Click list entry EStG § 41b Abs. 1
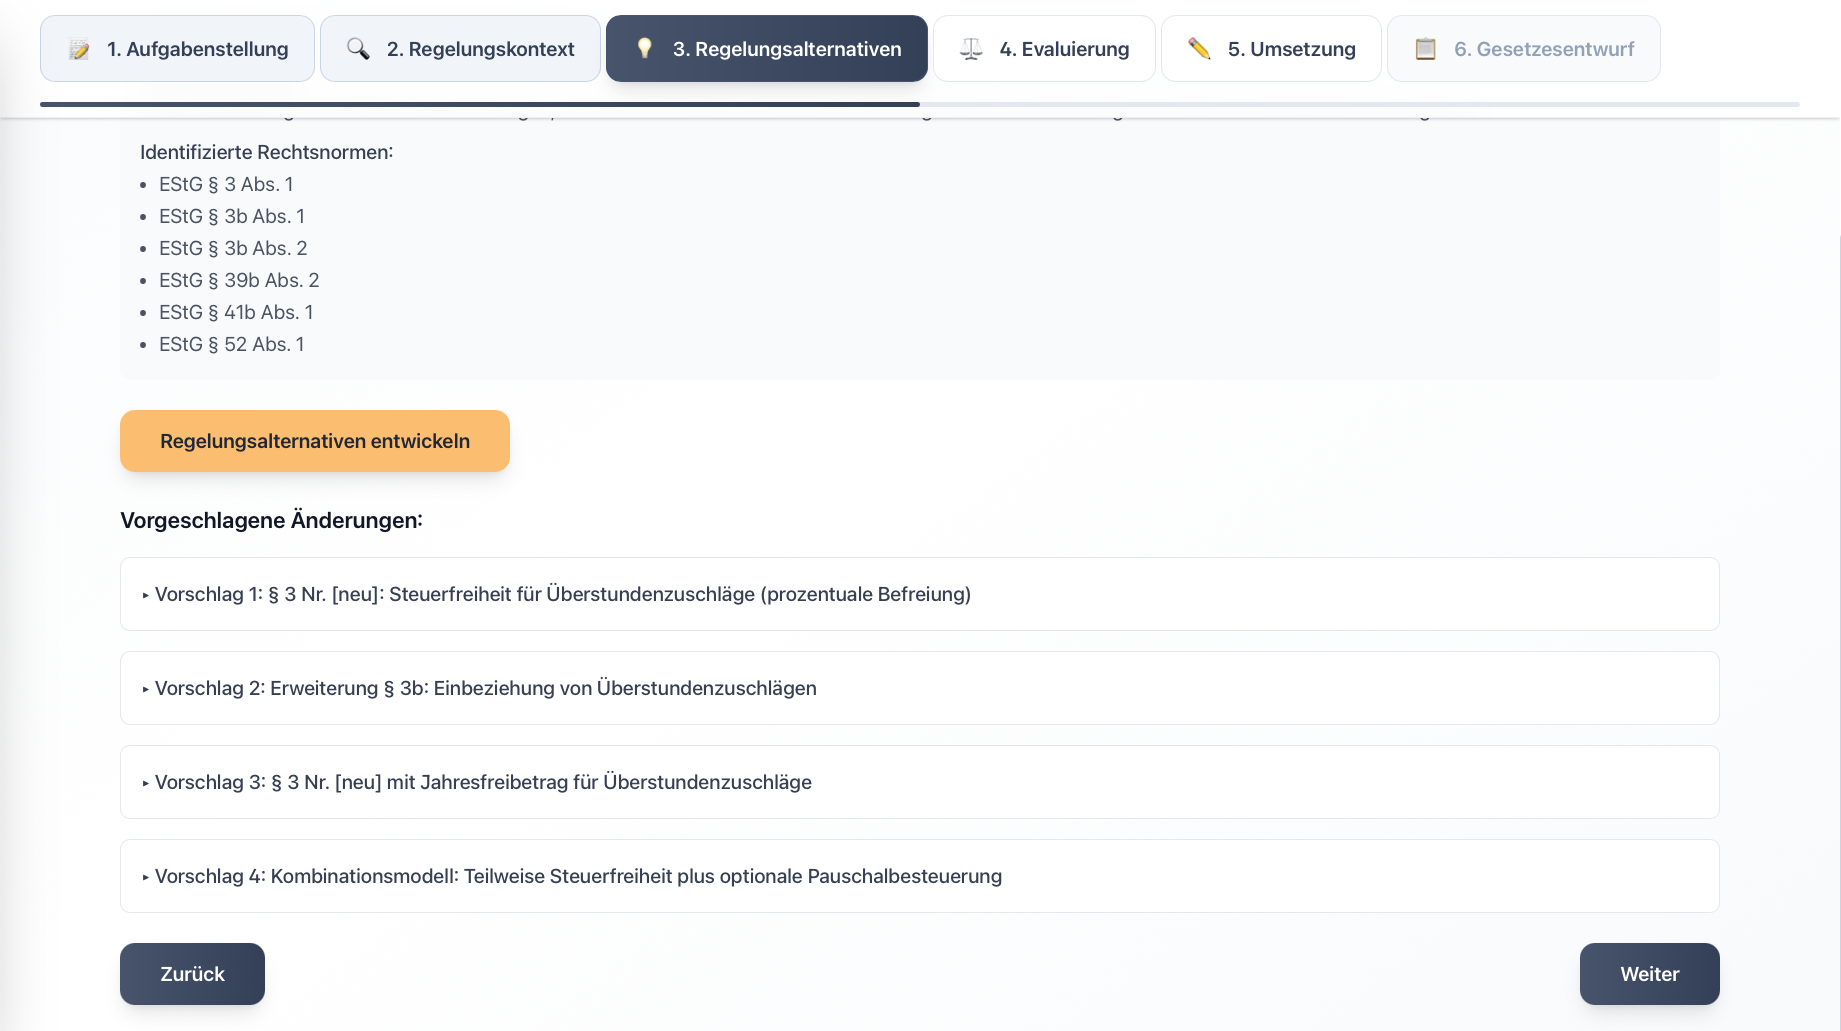 [x=236, y=312]
